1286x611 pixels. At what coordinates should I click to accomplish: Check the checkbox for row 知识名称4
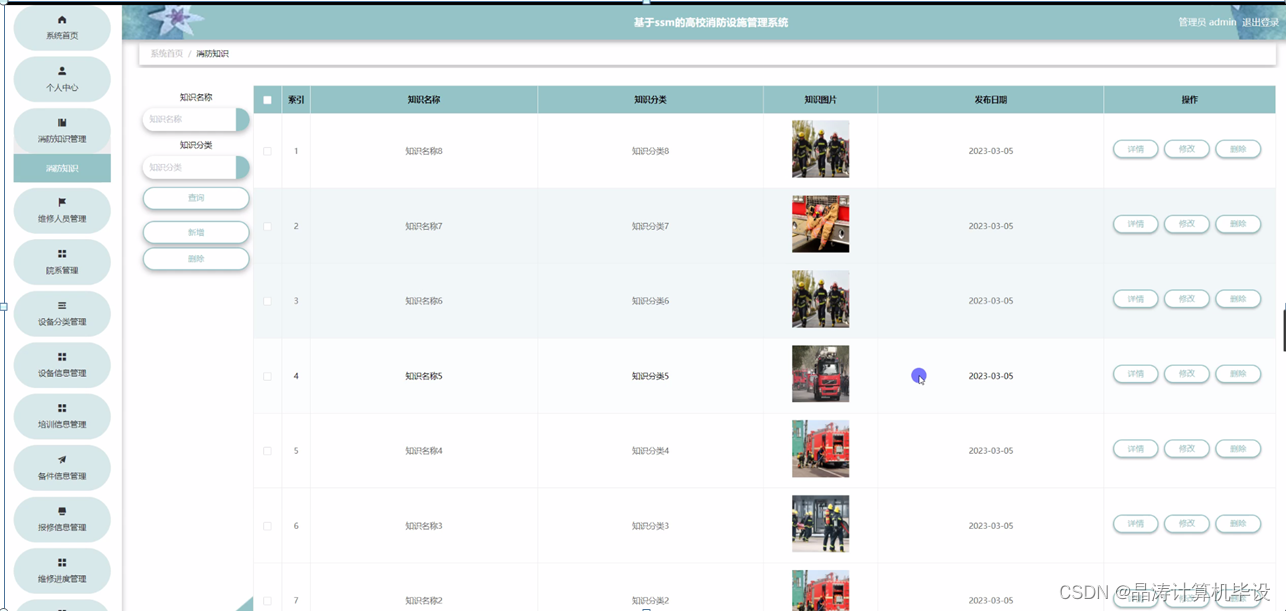tap(267, 451)
